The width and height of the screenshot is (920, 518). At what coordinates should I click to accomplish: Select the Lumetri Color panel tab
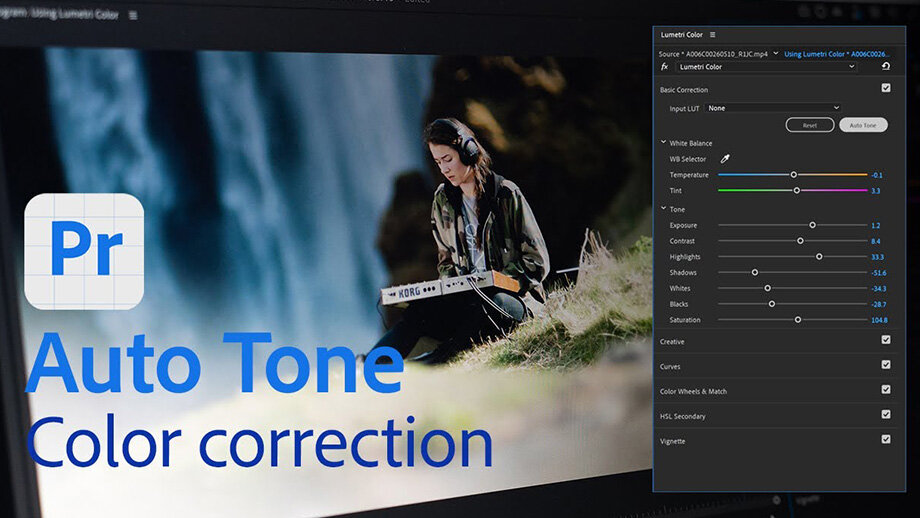click(681, 35)
